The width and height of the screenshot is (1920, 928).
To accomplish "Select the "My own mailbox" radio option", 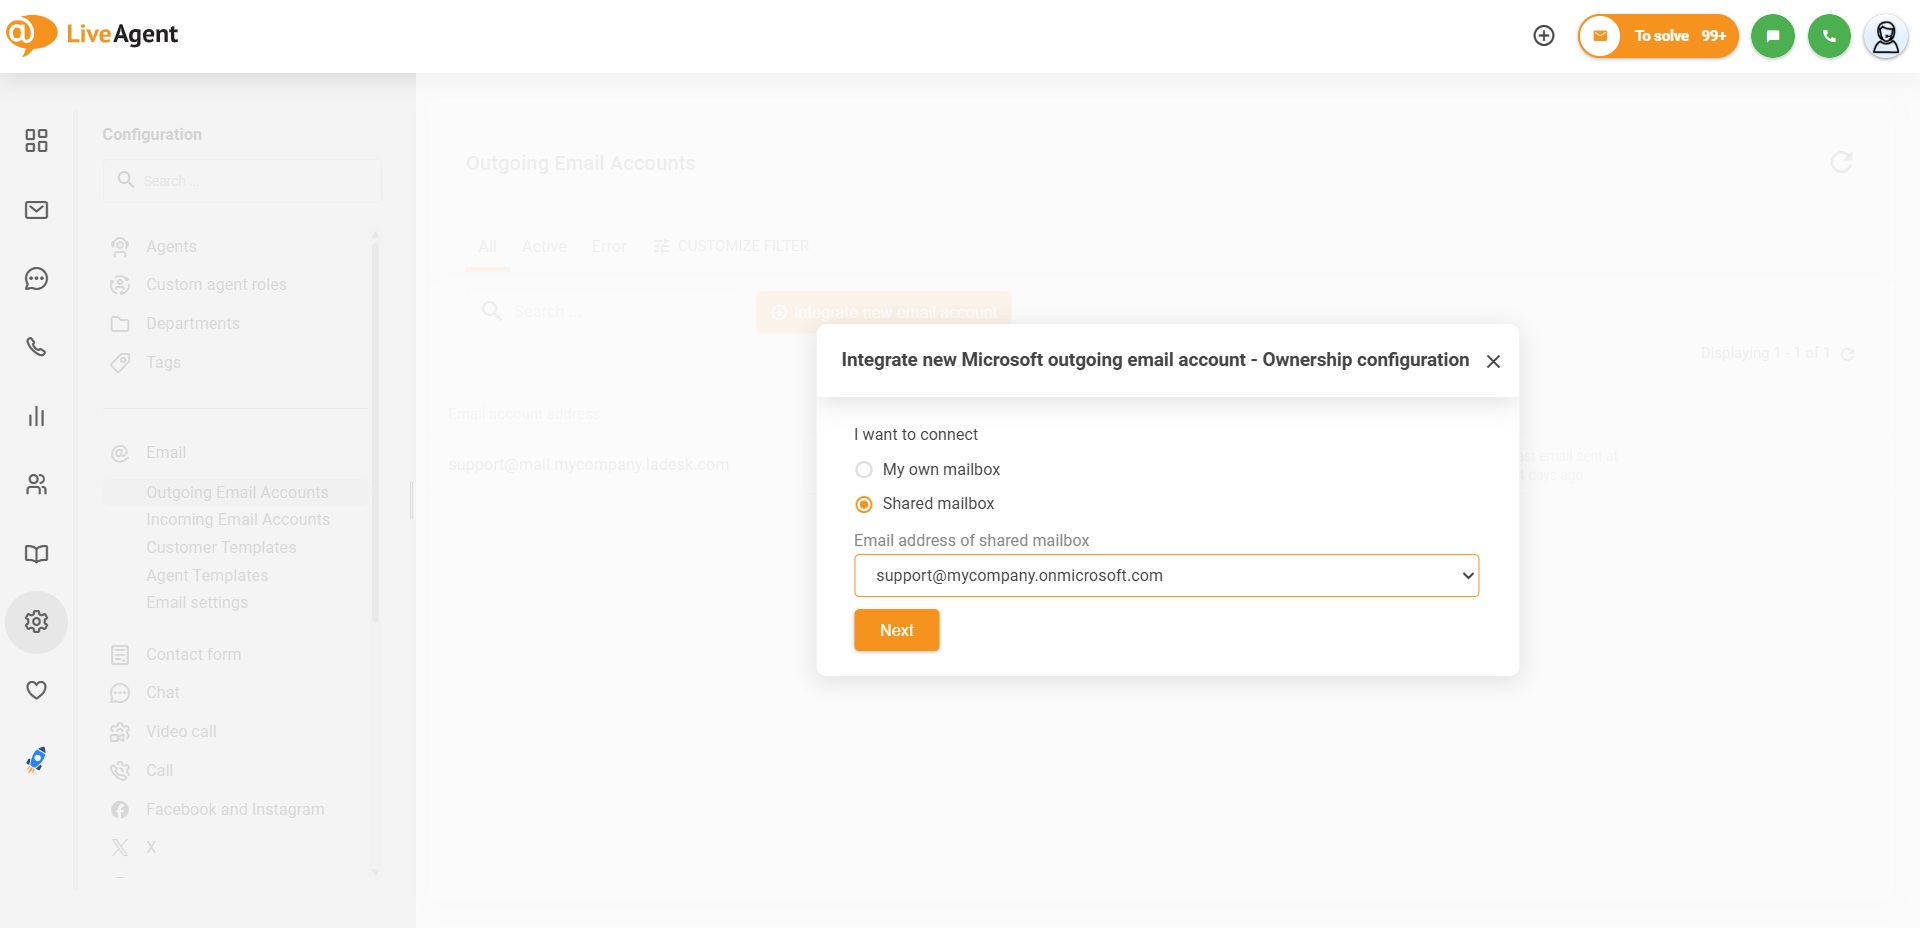I will tap(864, 470).
